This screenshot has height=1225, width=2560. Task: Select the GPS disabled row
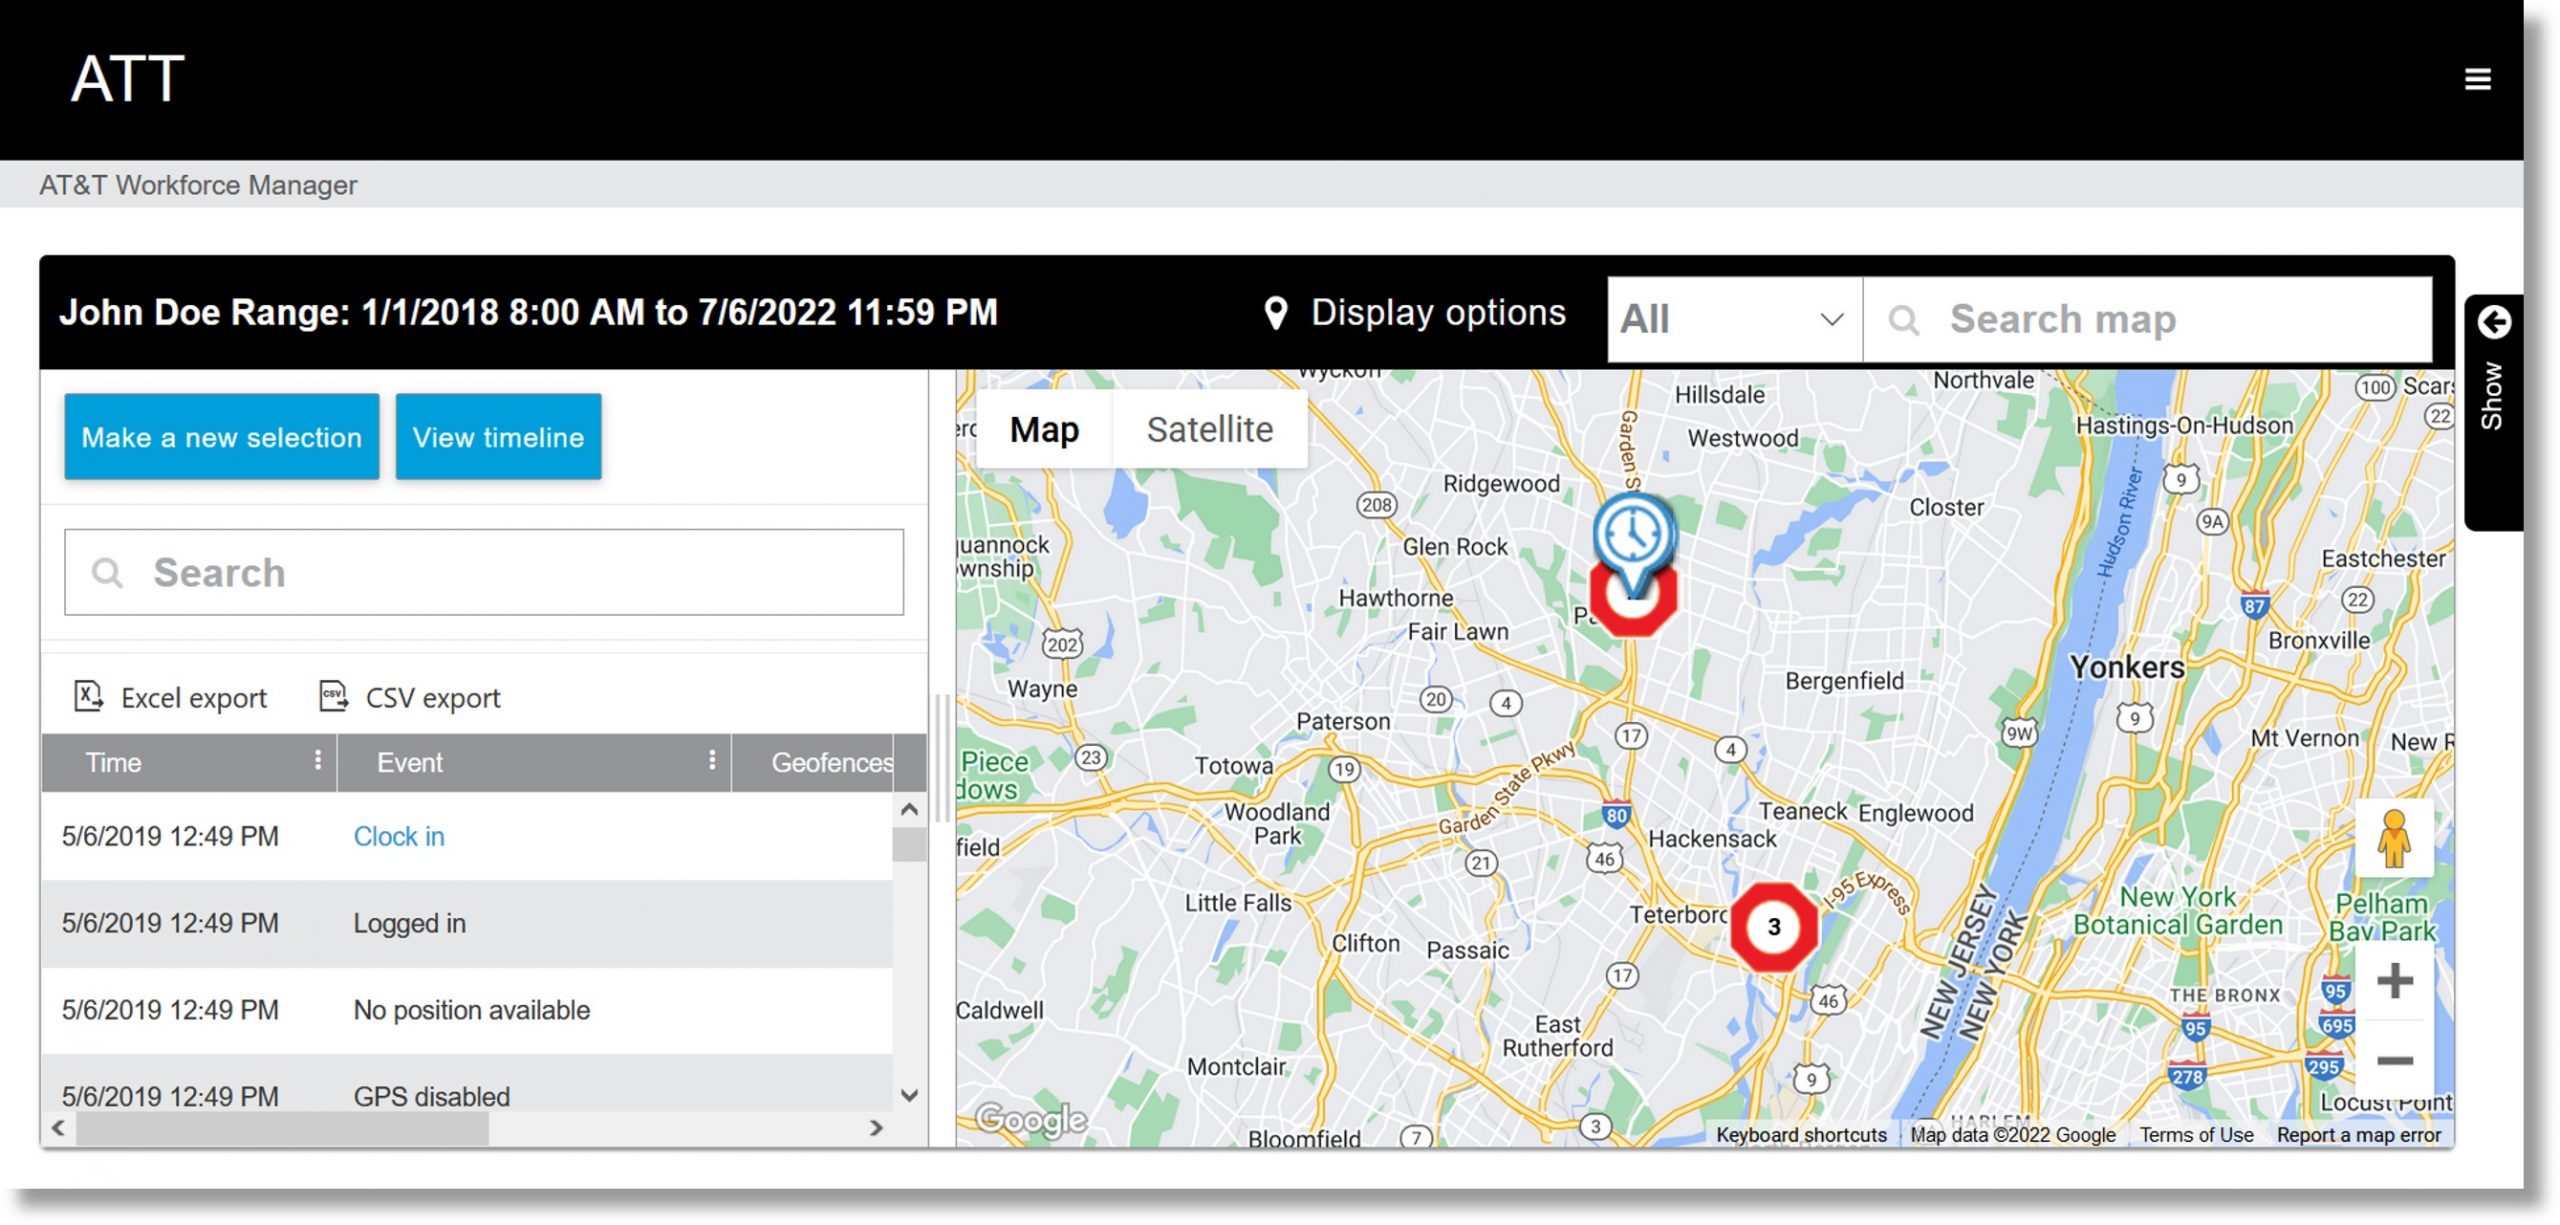click(x=467, y=1085)
